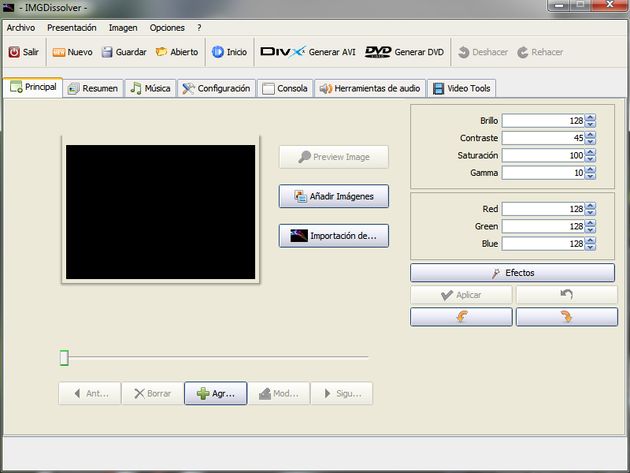The height and width of the screenshot is (473, 630).
Task: Delete image with the Borrar button
Action: (152, 393)
